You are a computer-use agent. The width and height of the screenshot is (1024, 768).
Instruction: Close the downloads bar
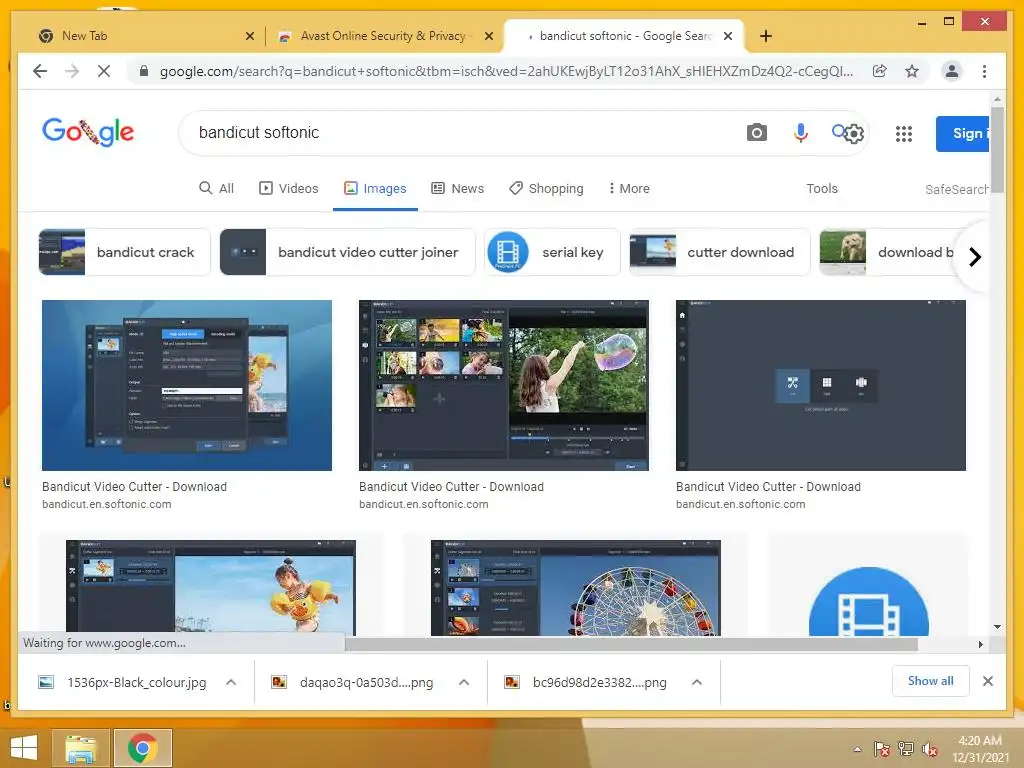tap(988, 681)
